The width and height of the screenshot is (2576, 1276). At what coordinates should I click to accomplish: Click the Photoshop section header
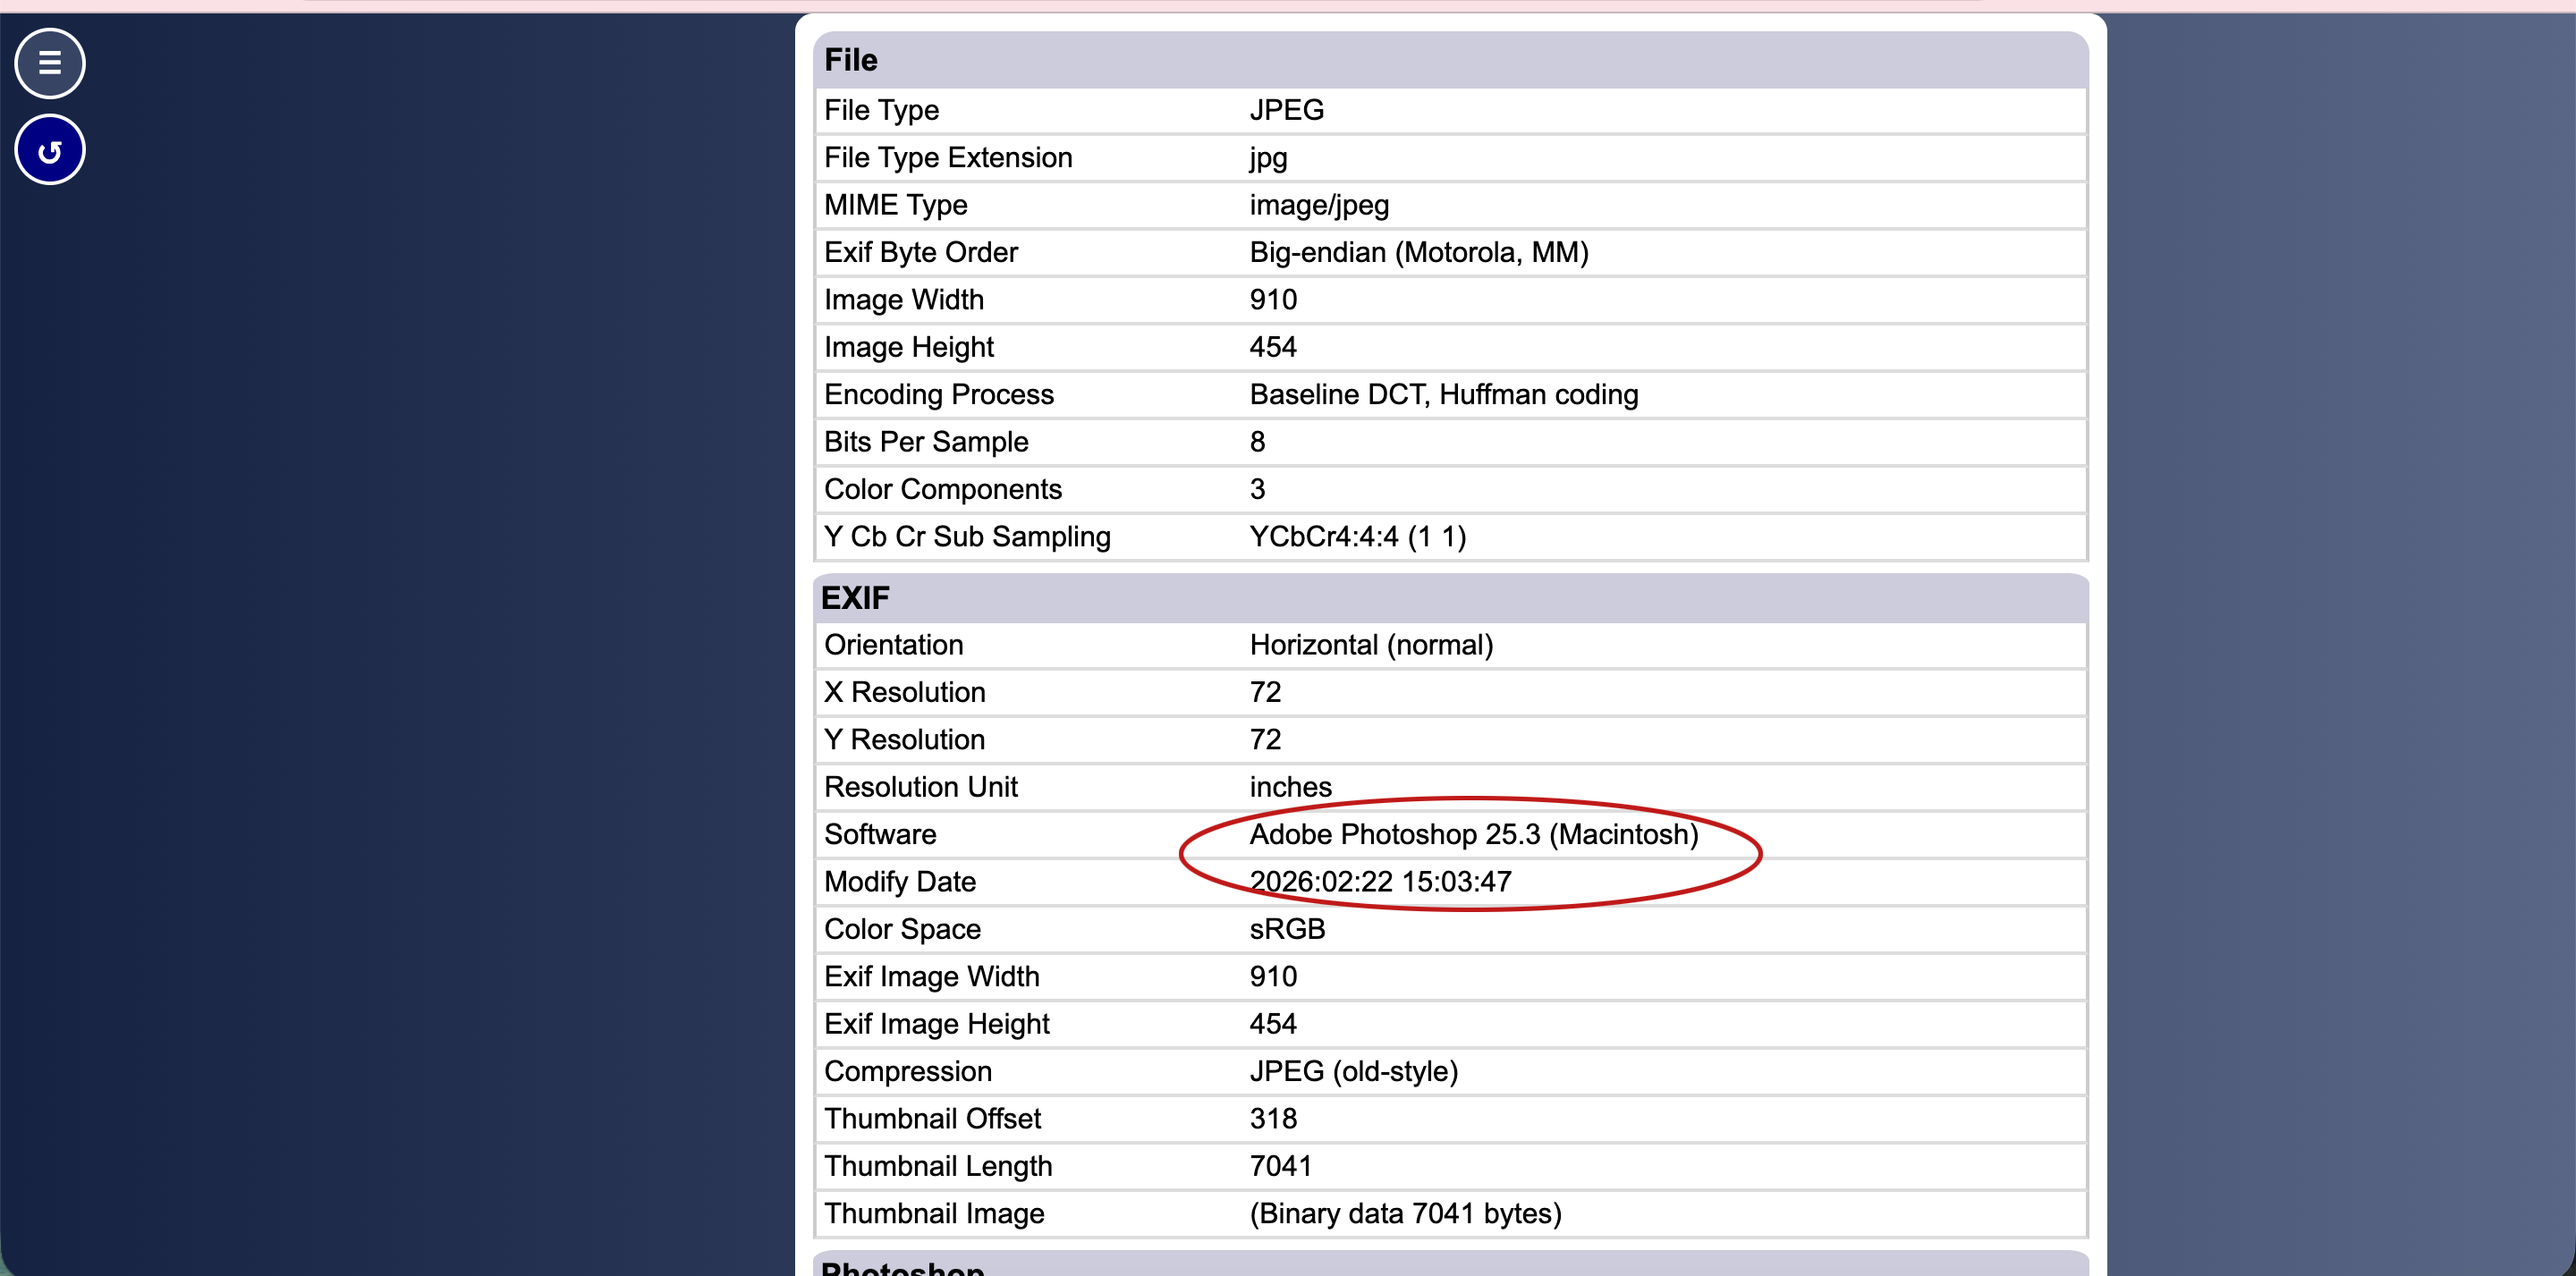point(901,1268)
